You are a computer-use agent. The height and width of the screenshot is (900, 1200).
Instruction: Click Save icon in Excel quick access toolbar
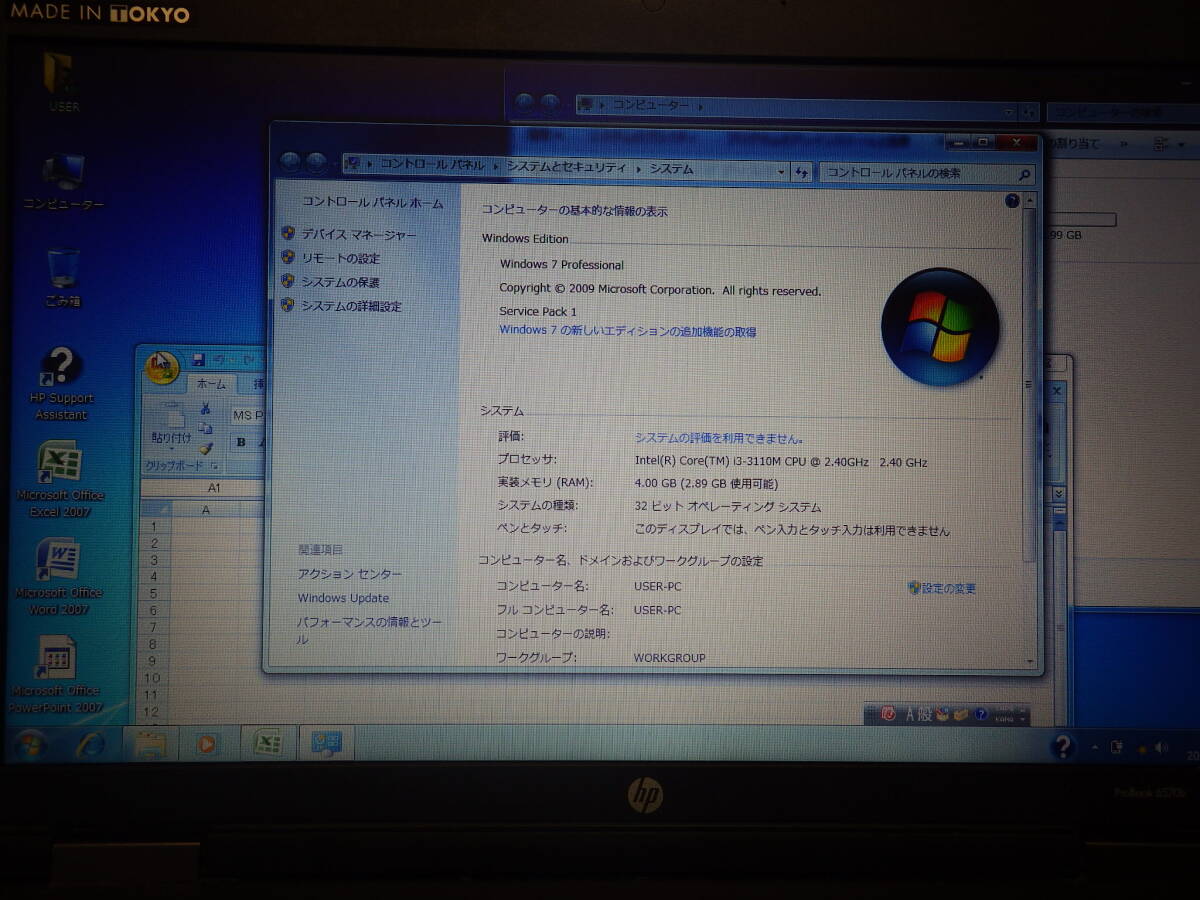(198, 359)
